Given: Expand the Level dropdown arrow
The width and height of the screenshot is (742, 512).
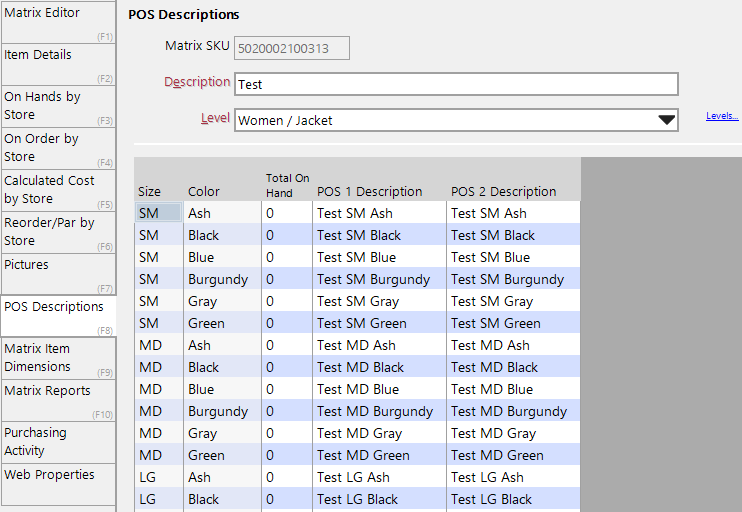Looking at the screenshot, I should [x=666, y=120].
